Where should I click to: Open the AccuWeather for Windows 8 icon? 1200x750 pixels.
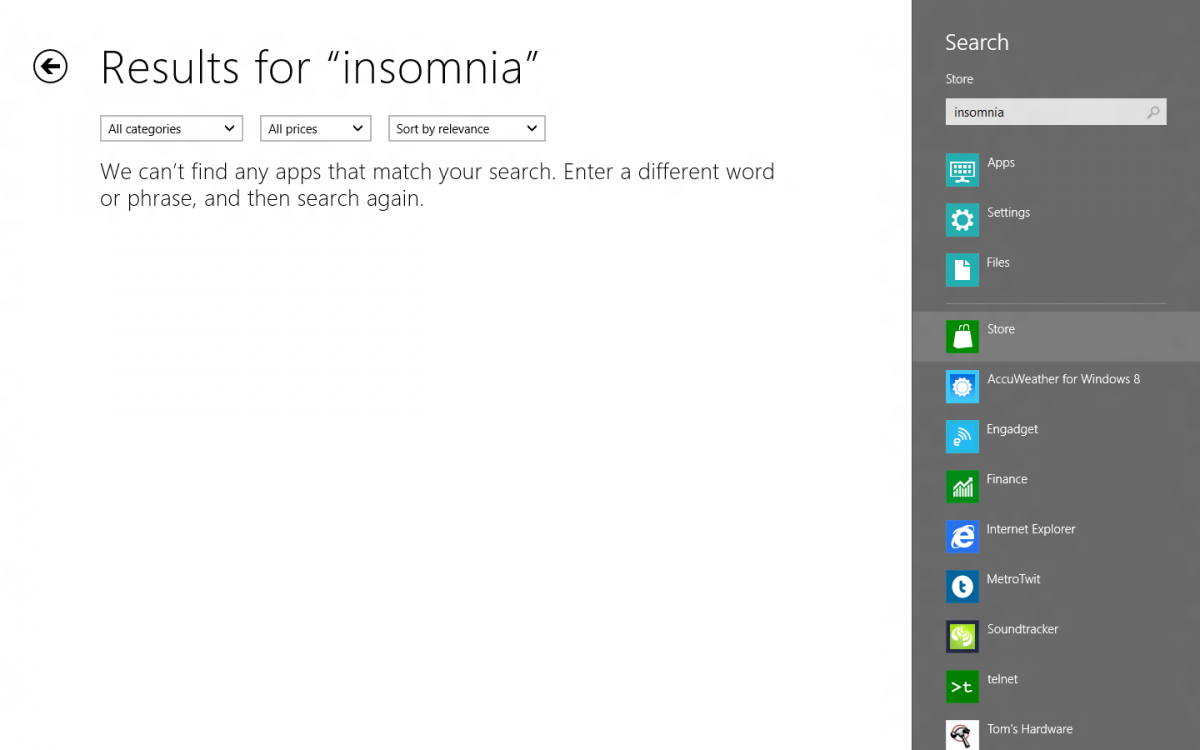click(x=962, y=387)
